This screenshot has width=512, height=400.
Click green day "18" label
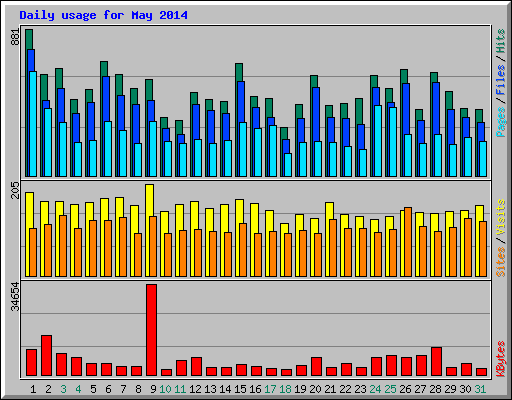tap(285, 389)
